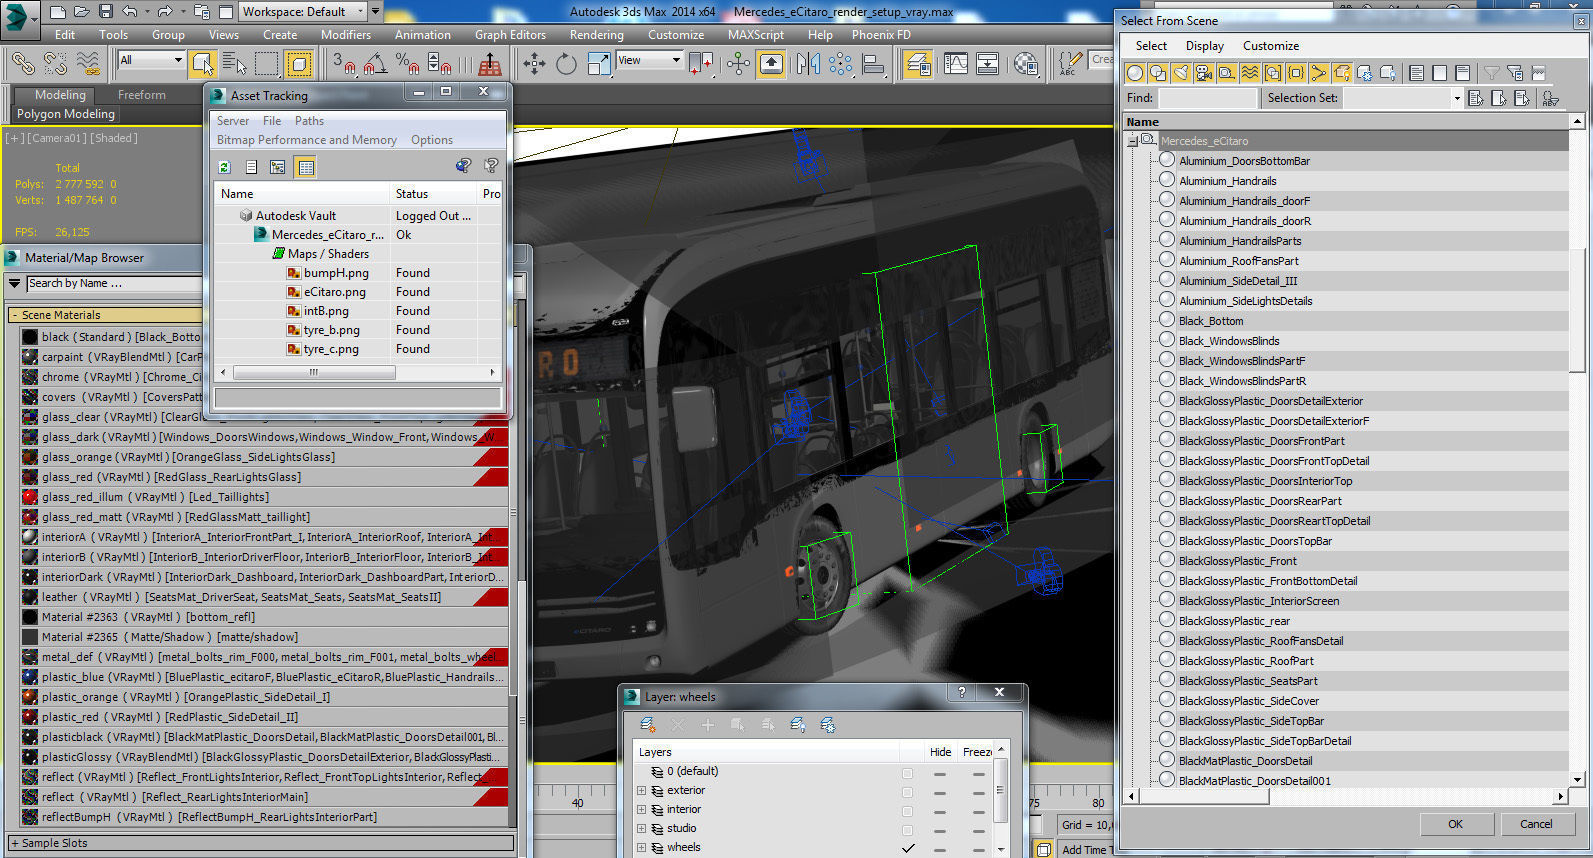Screen dimensions: 1593x858
Task: Toggle Display Lights filter in Select From Scene
Action: tap(1180, 73)
